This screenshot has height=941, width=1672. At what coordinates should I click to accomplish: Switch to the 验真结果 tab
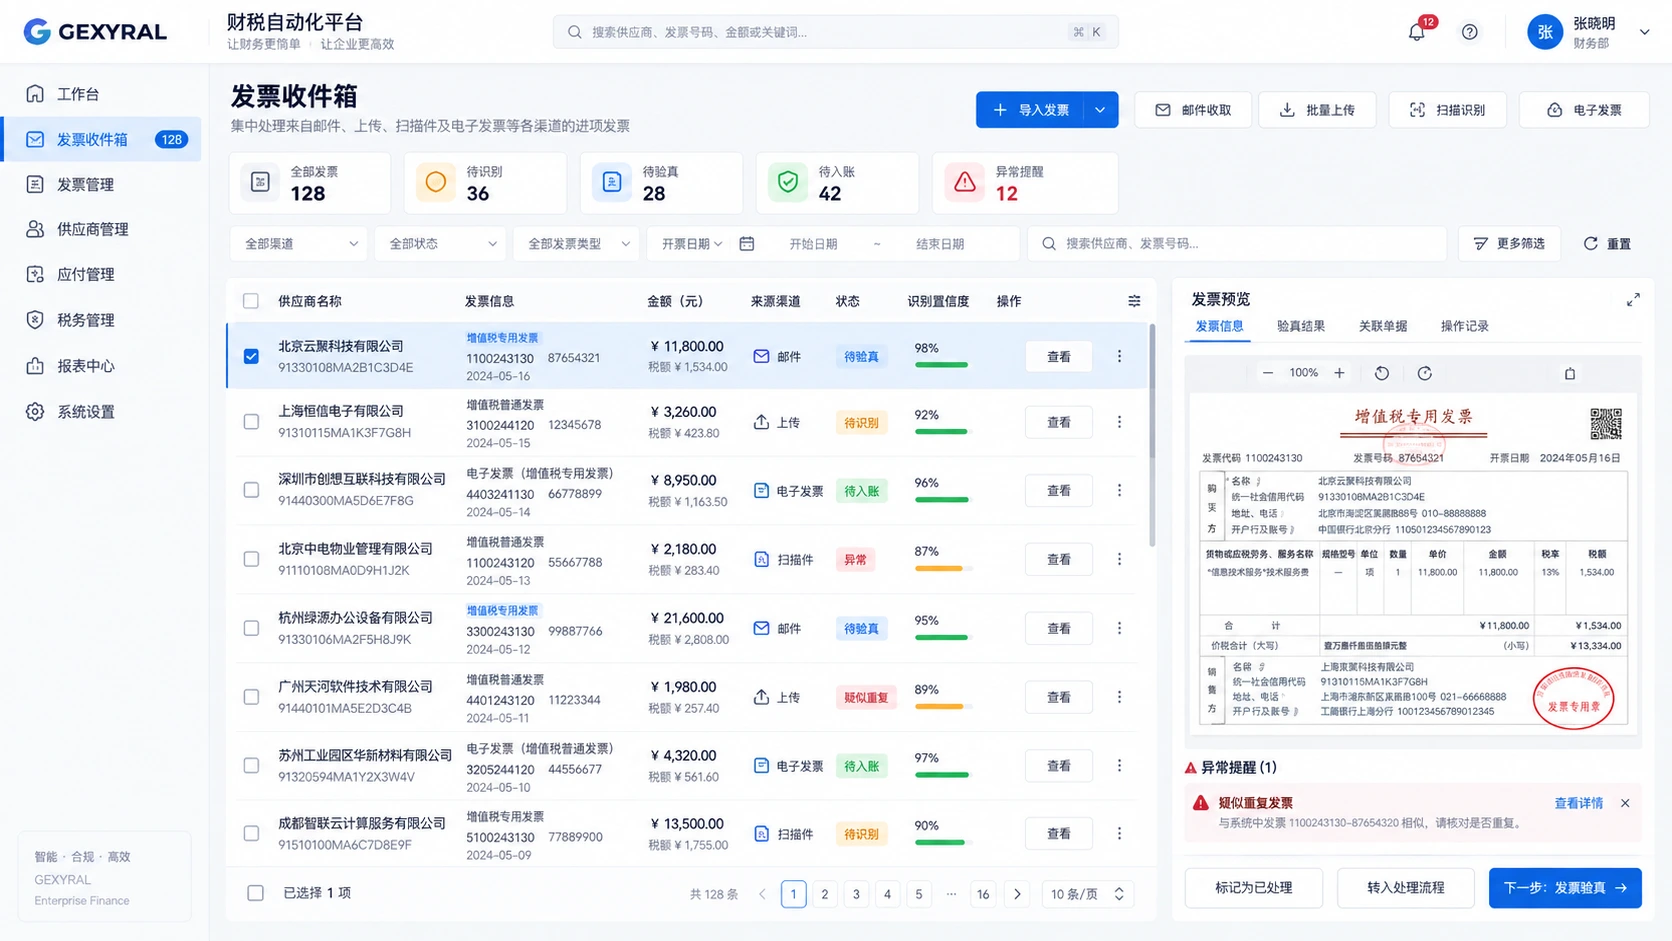pos(1300,326)
